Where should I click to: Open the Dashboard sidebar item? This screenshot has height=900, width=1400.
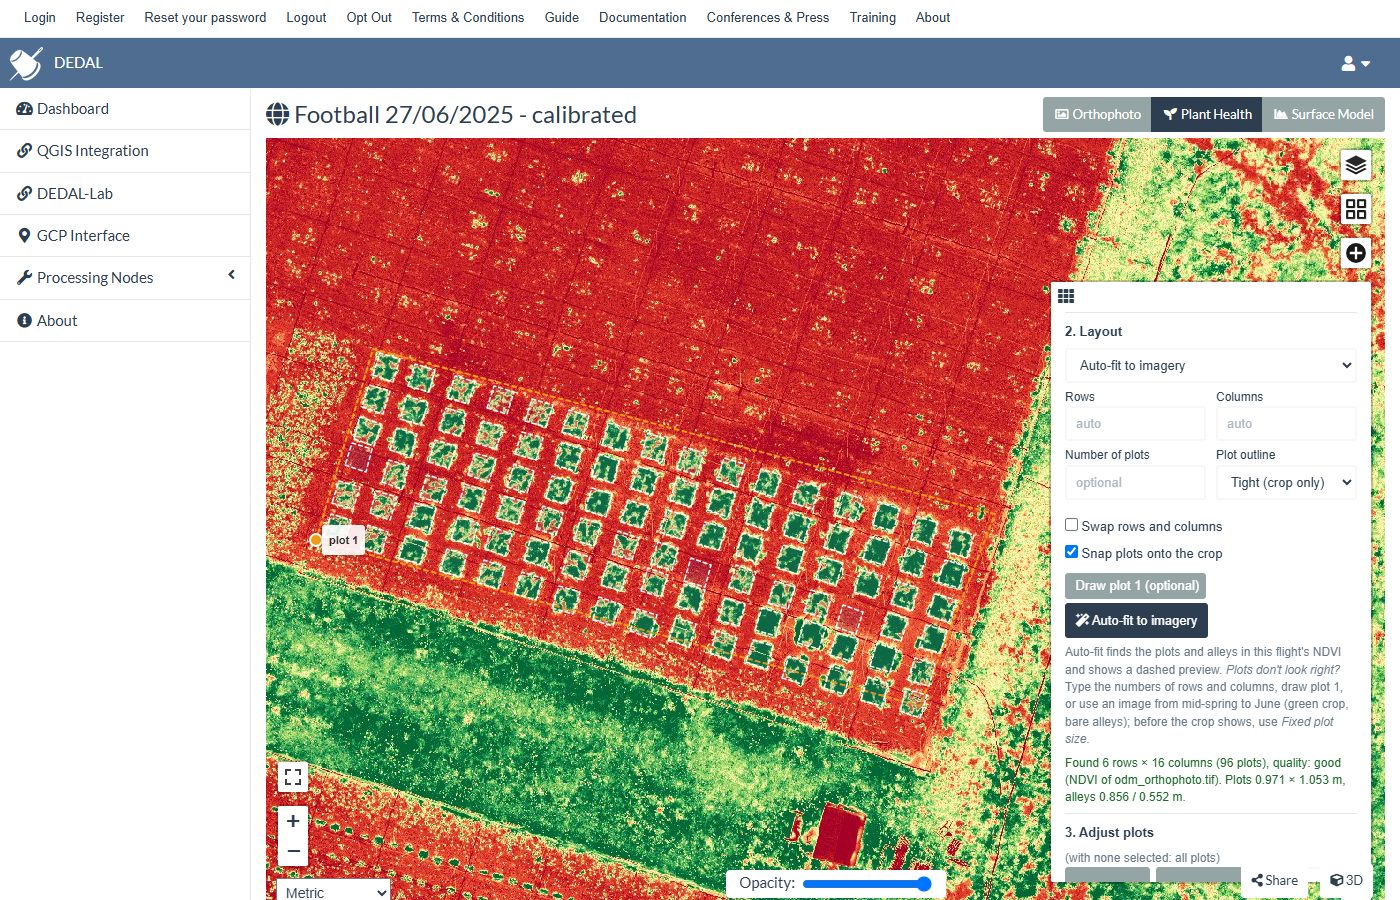point(125,109)
